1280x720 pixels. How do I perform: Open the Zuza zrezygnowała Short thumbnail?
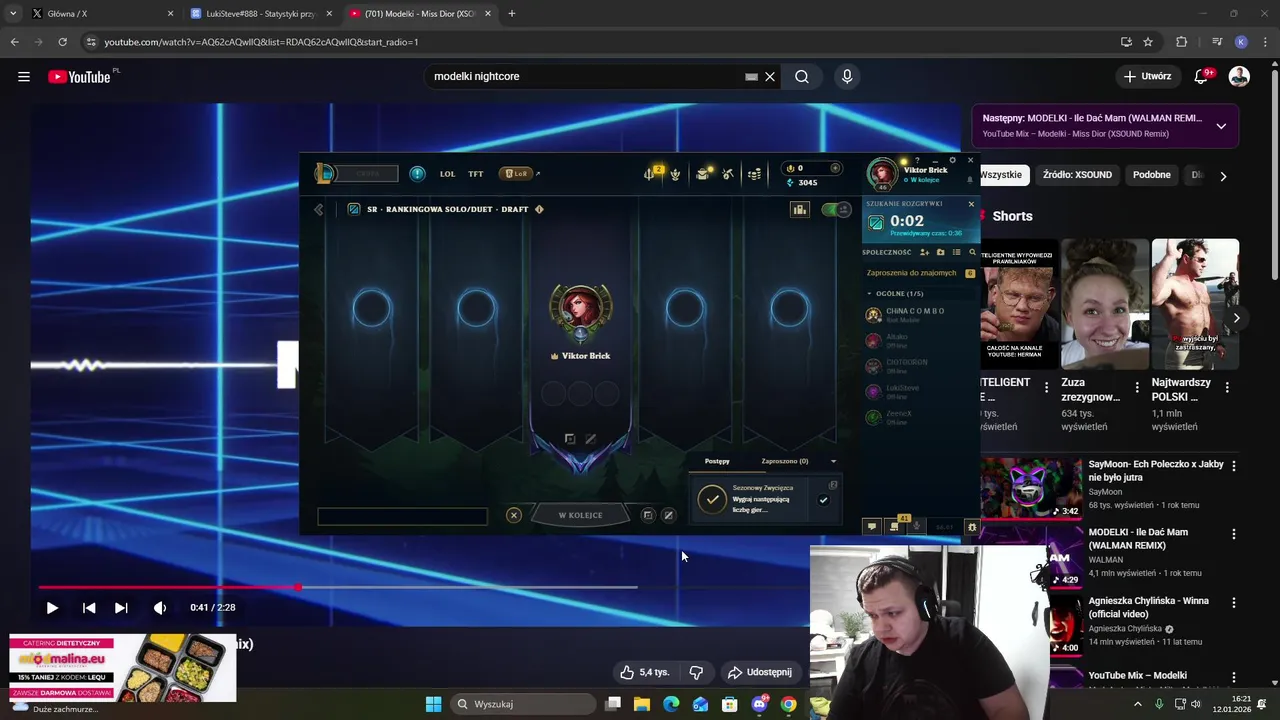(x=1105, y=305)
